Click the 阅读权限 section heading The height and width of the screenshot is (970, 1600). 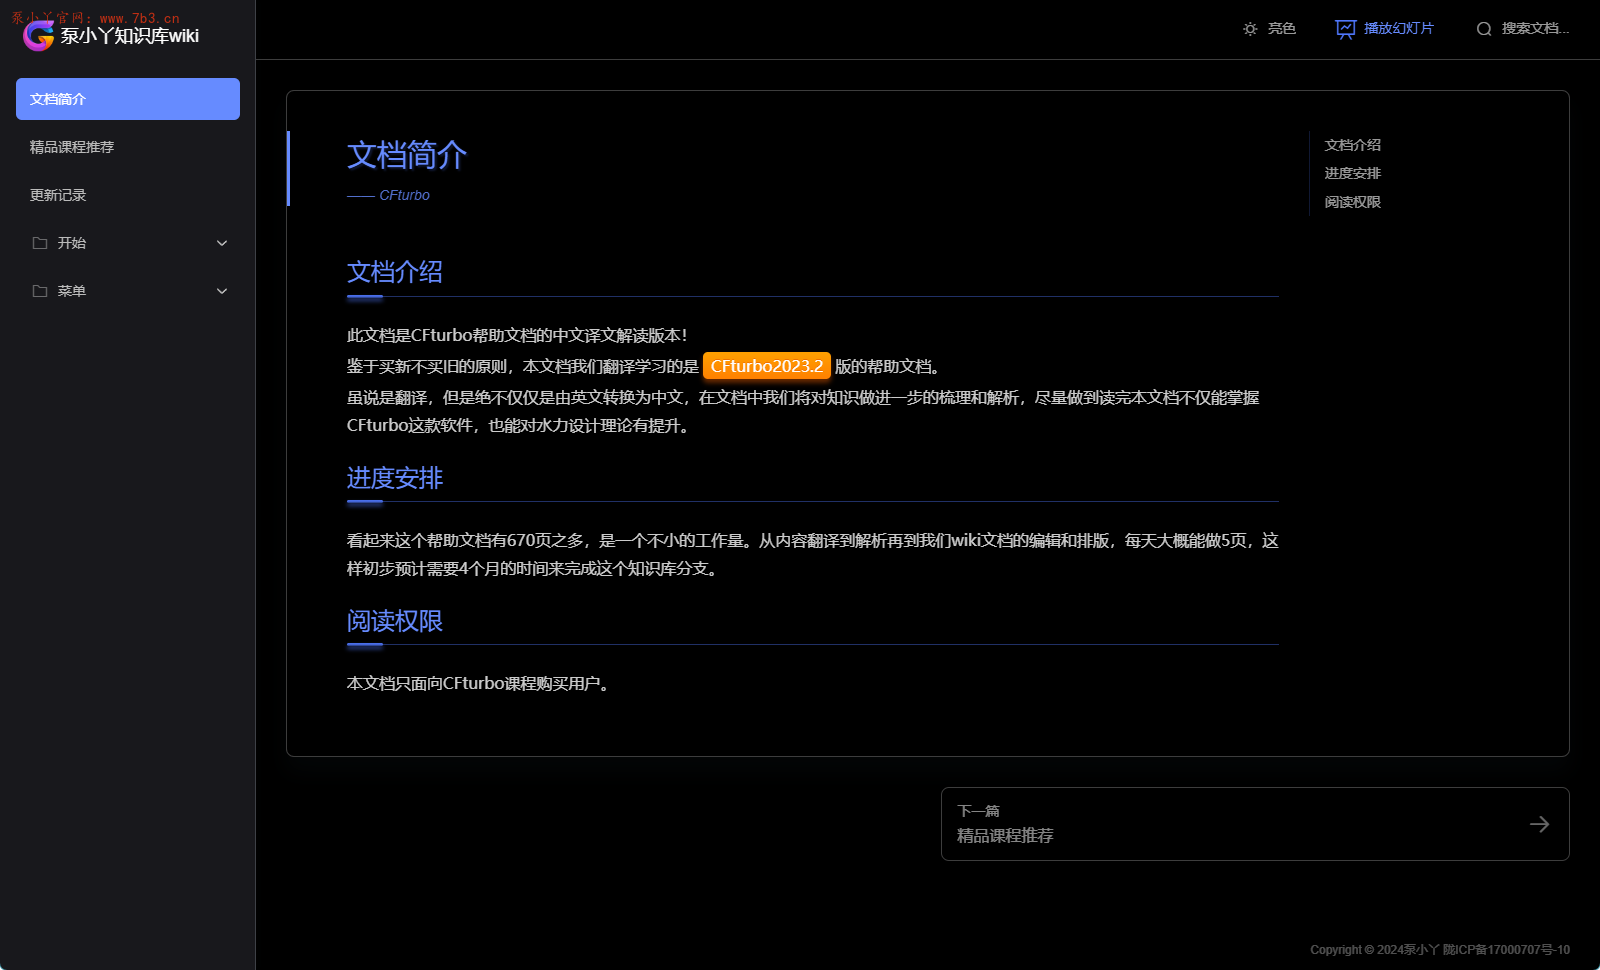[395, 621]
